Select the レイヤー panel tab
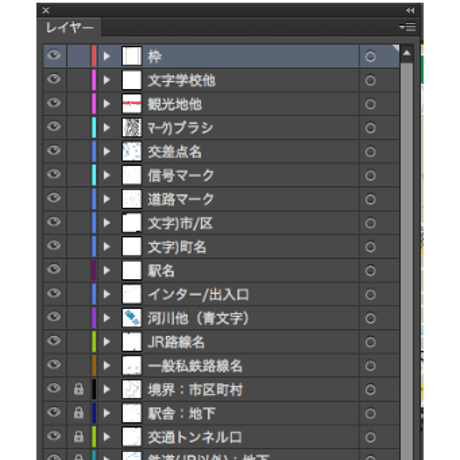The image size is (460, 460). tap(69, 27)
